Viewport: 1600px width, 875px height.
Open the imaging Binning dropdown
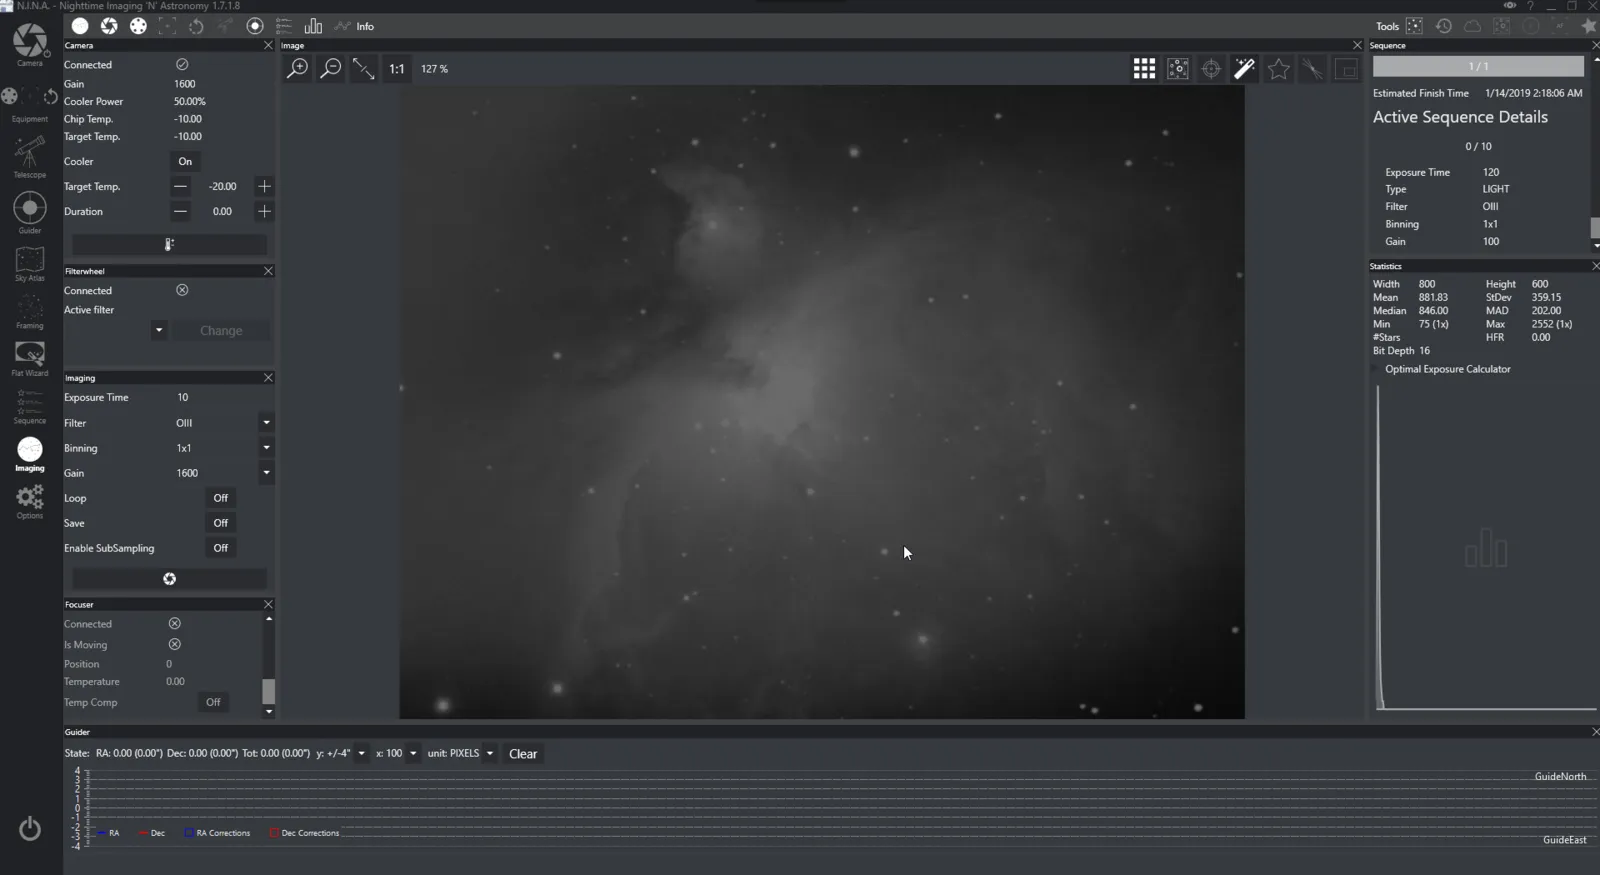[x=266, y=448]
